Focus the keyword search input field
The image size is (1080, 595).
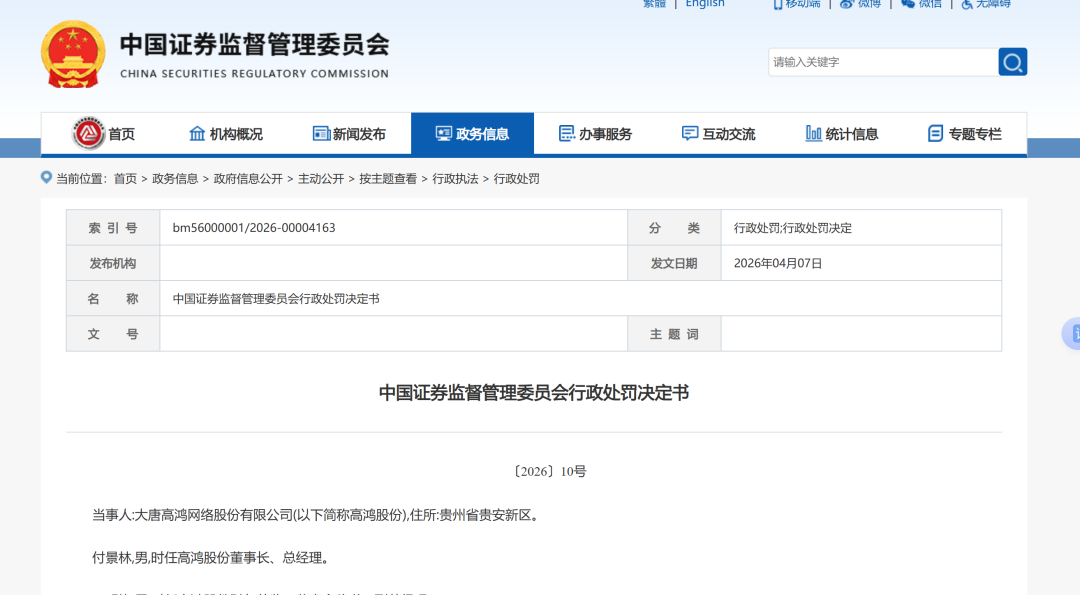pyautogui.click(x=882, y=62)
